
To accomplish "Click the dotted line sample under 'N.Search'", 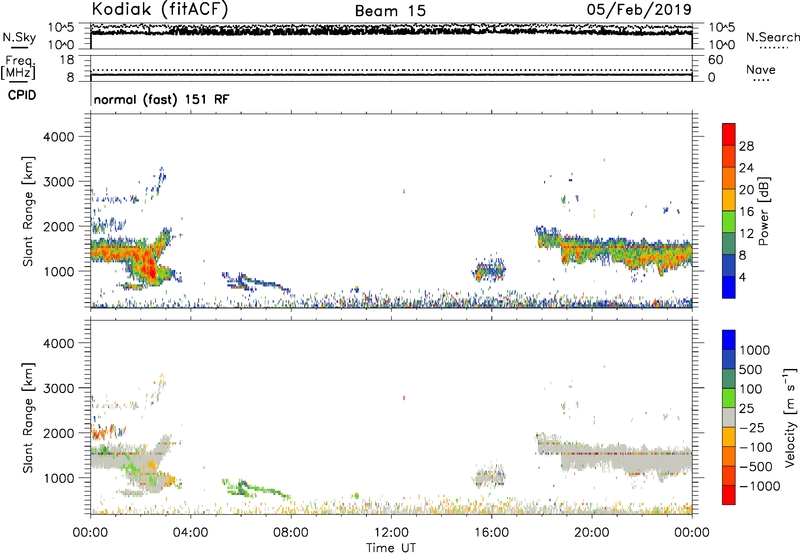I will (x=774, y=47).
